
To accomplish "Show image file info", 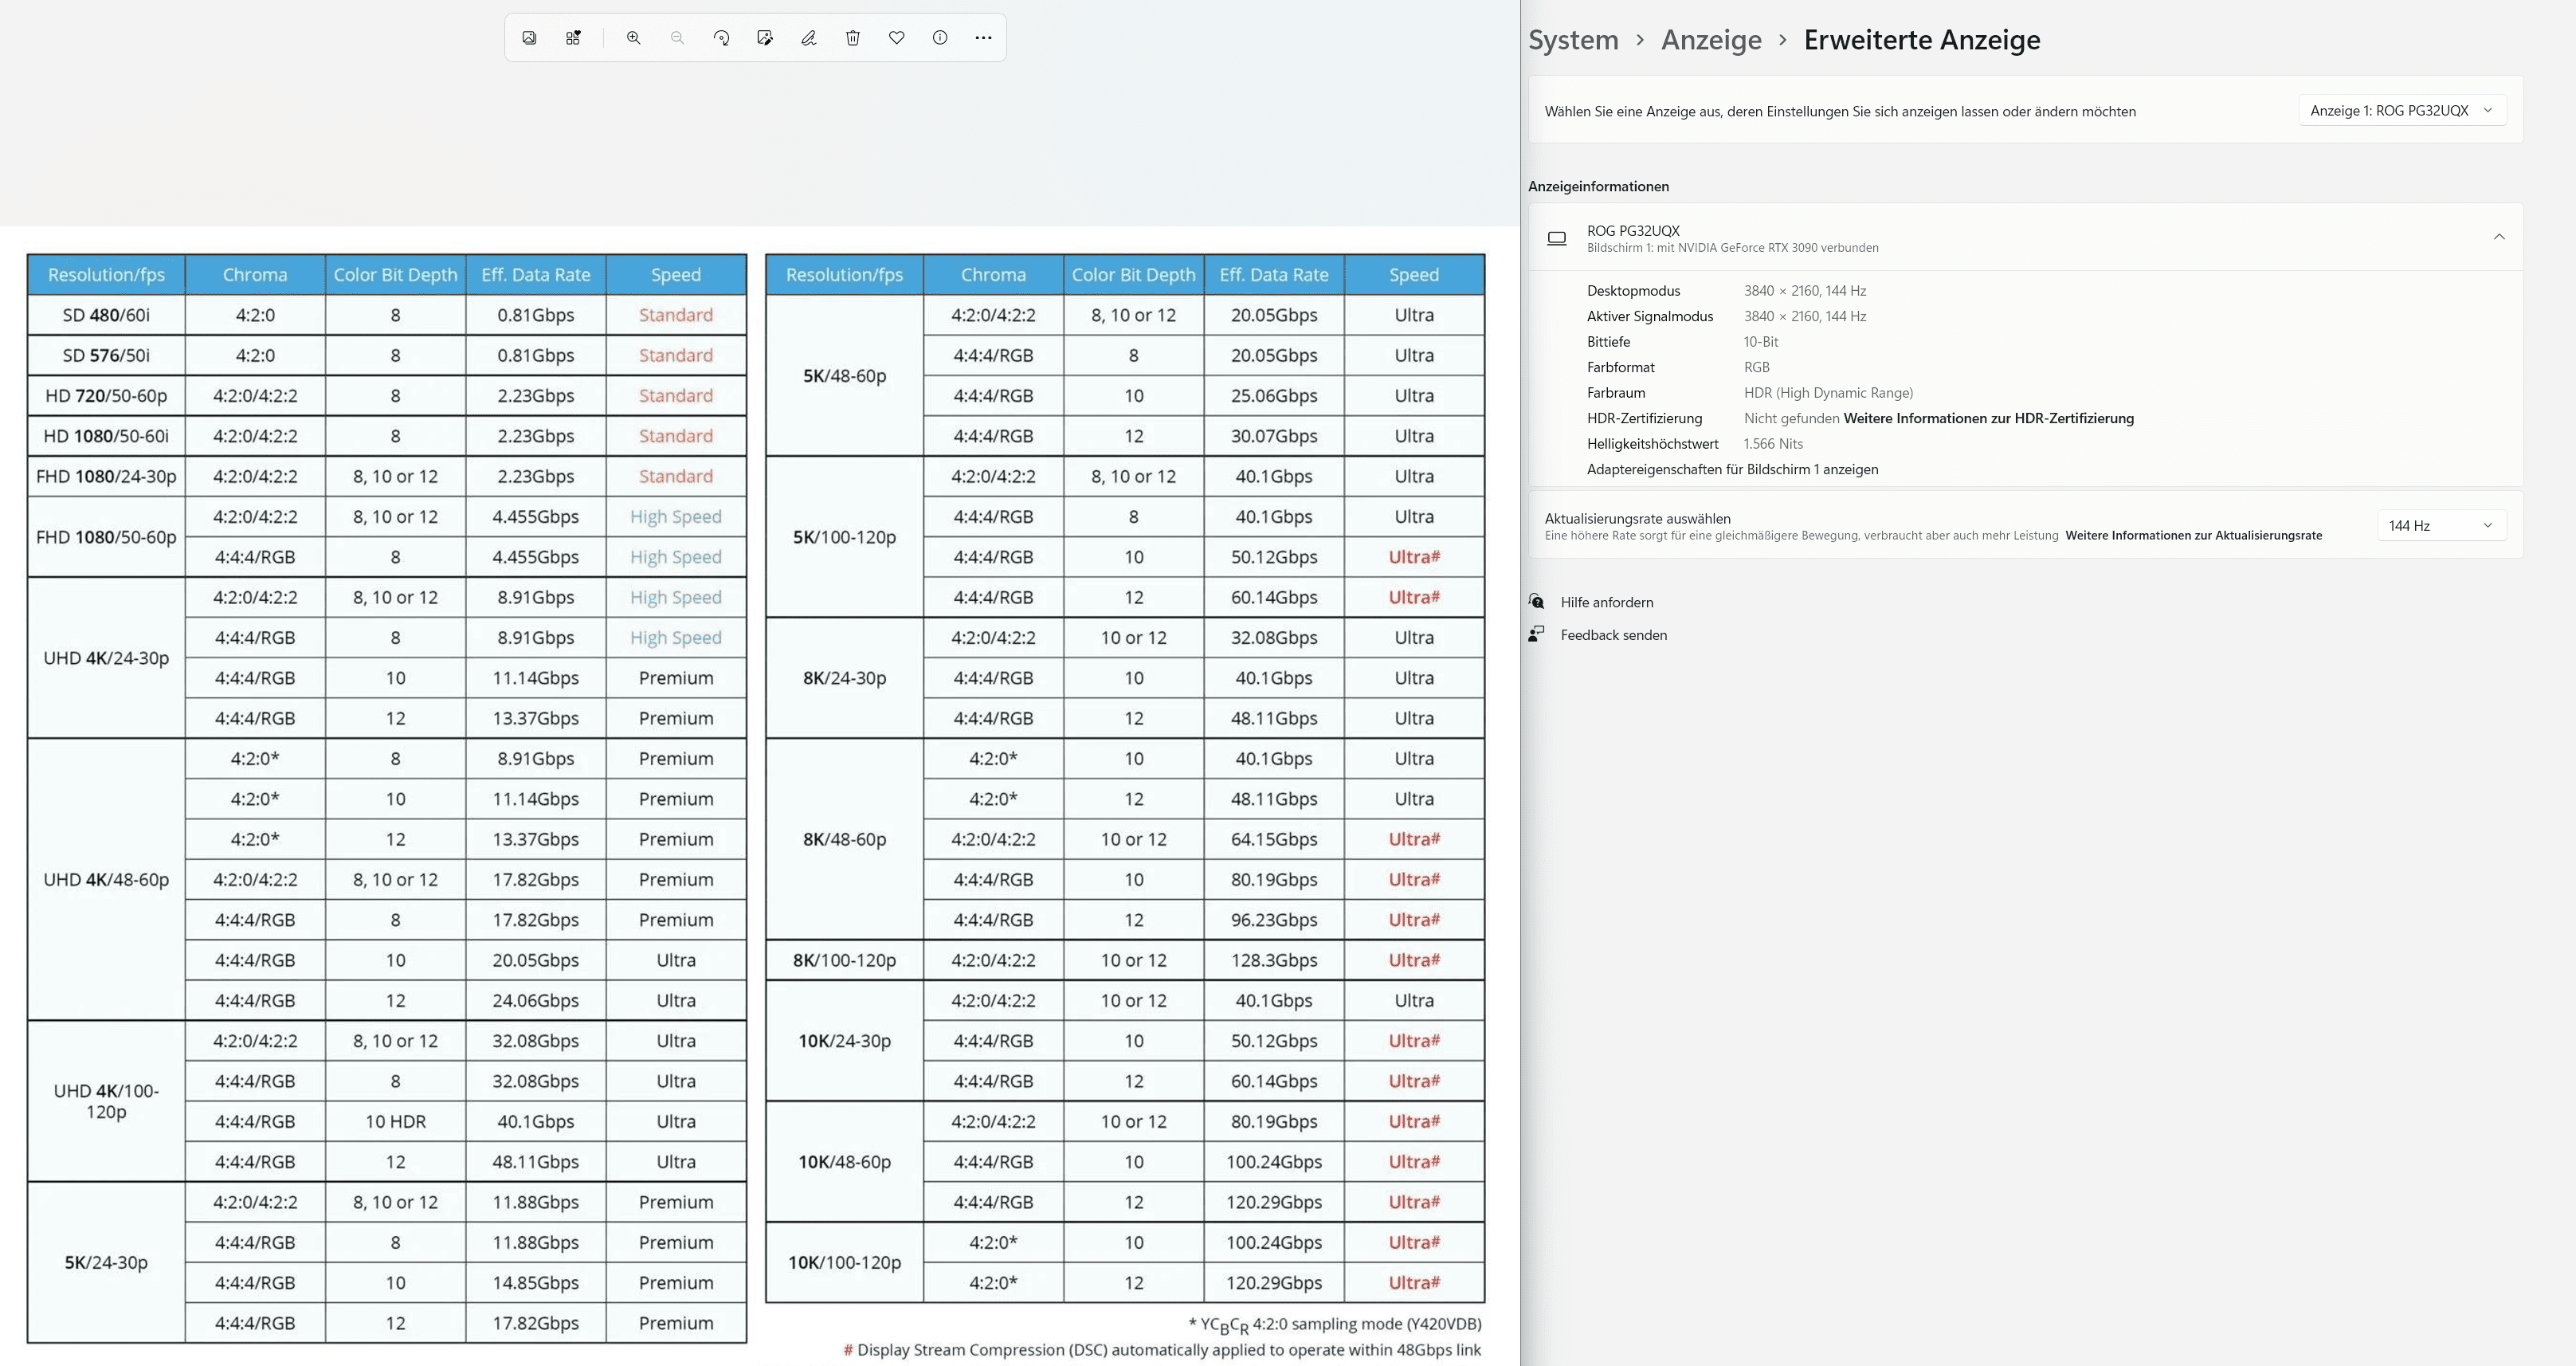I will (940, 38).
